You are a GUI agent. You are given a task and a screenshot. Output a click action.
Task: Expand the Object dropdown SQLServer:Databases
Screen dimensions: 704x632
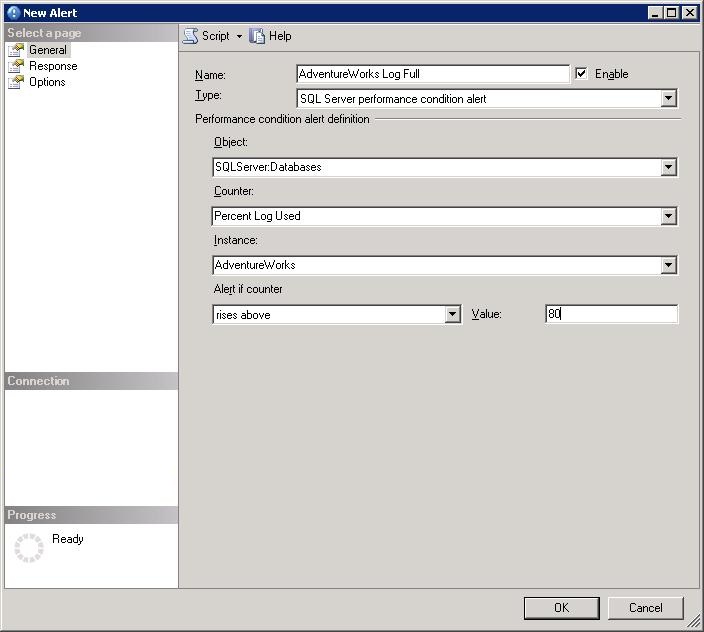(x=668, y=167)
